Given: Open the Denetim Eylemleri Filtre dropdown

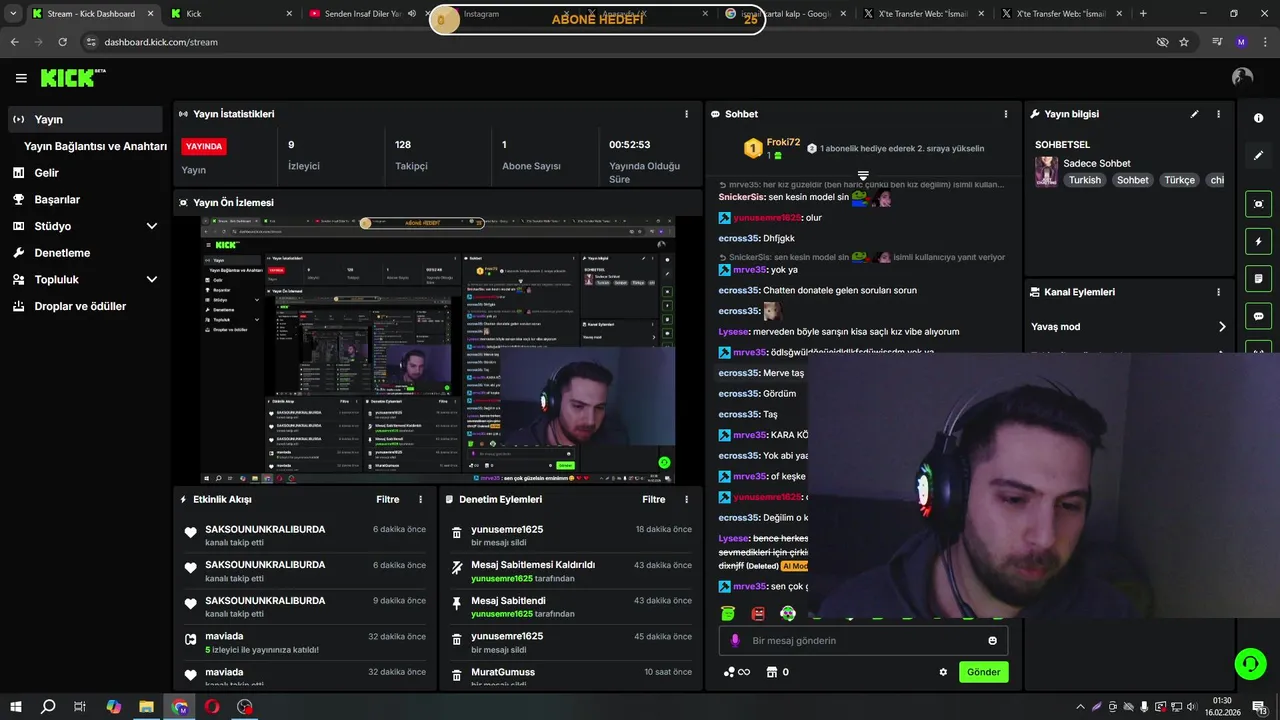Looking at the screenshot, I should pyautogui.click(x=654, y=499).
